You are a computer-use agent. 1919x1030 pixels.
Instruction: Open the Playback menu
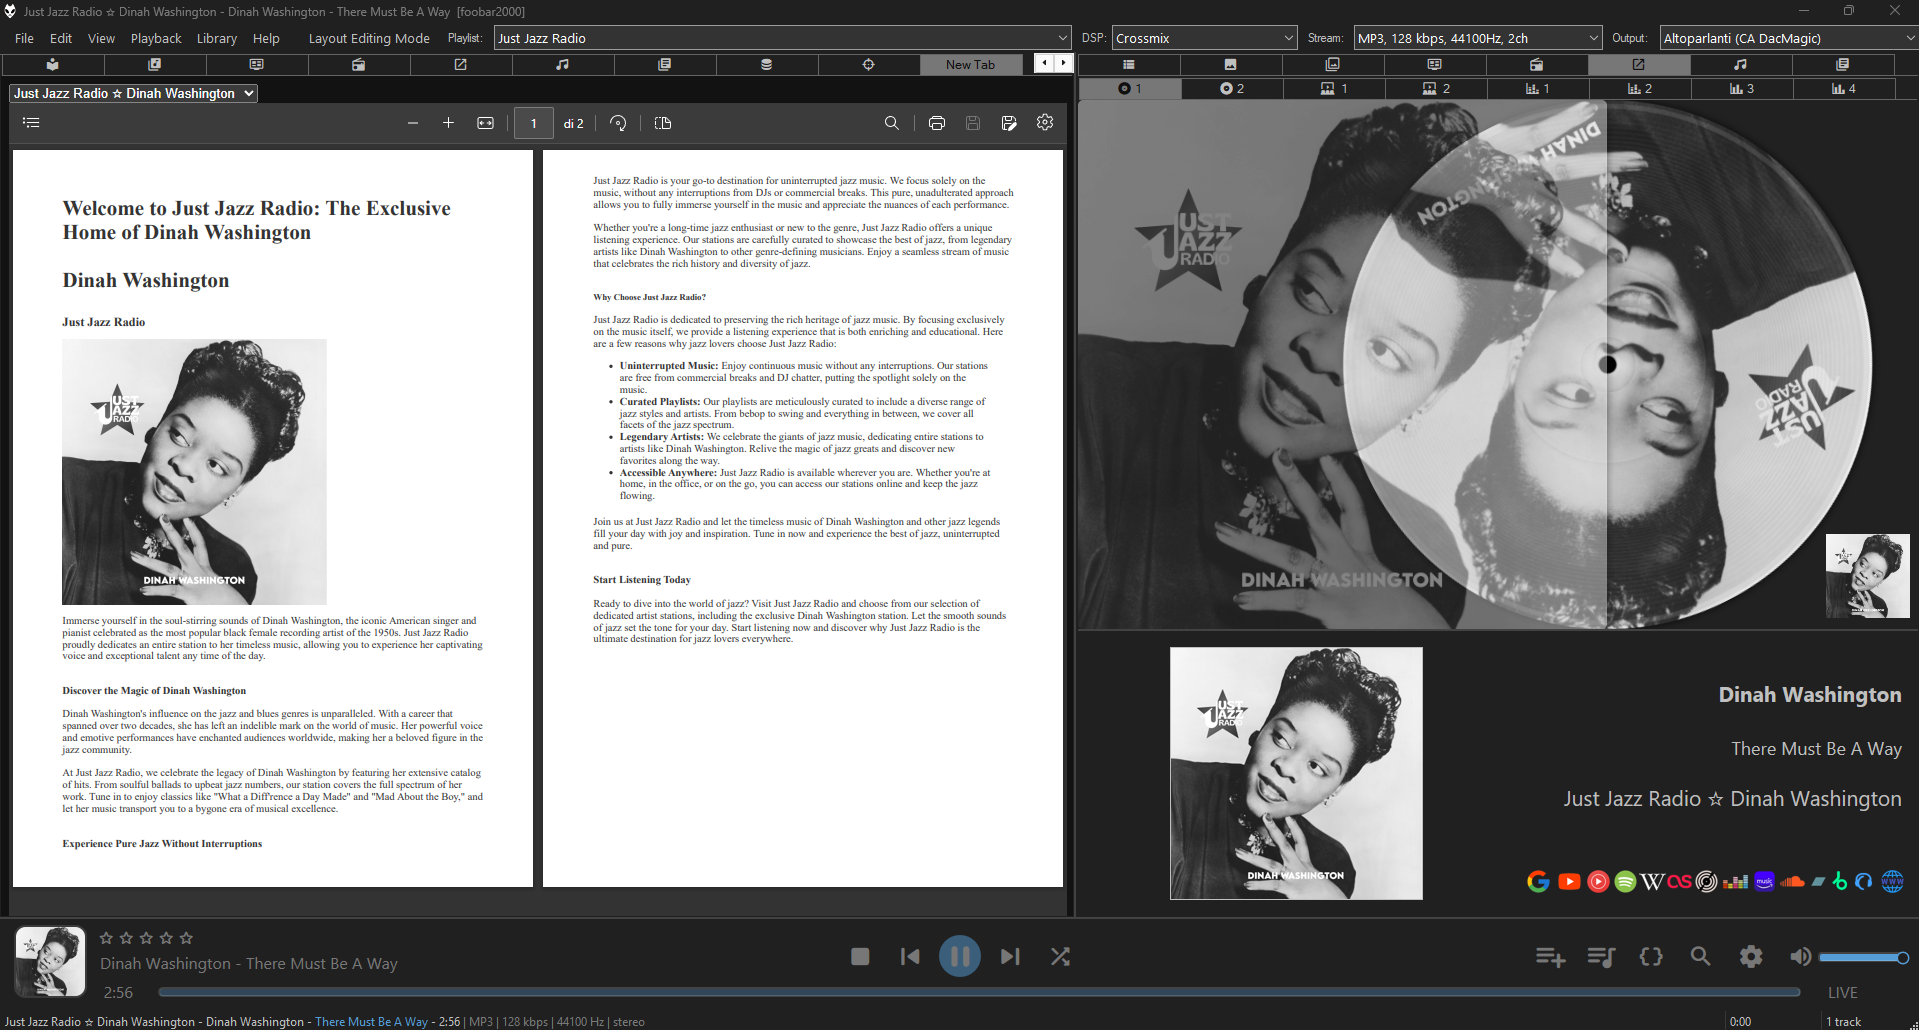coord(156,38)
